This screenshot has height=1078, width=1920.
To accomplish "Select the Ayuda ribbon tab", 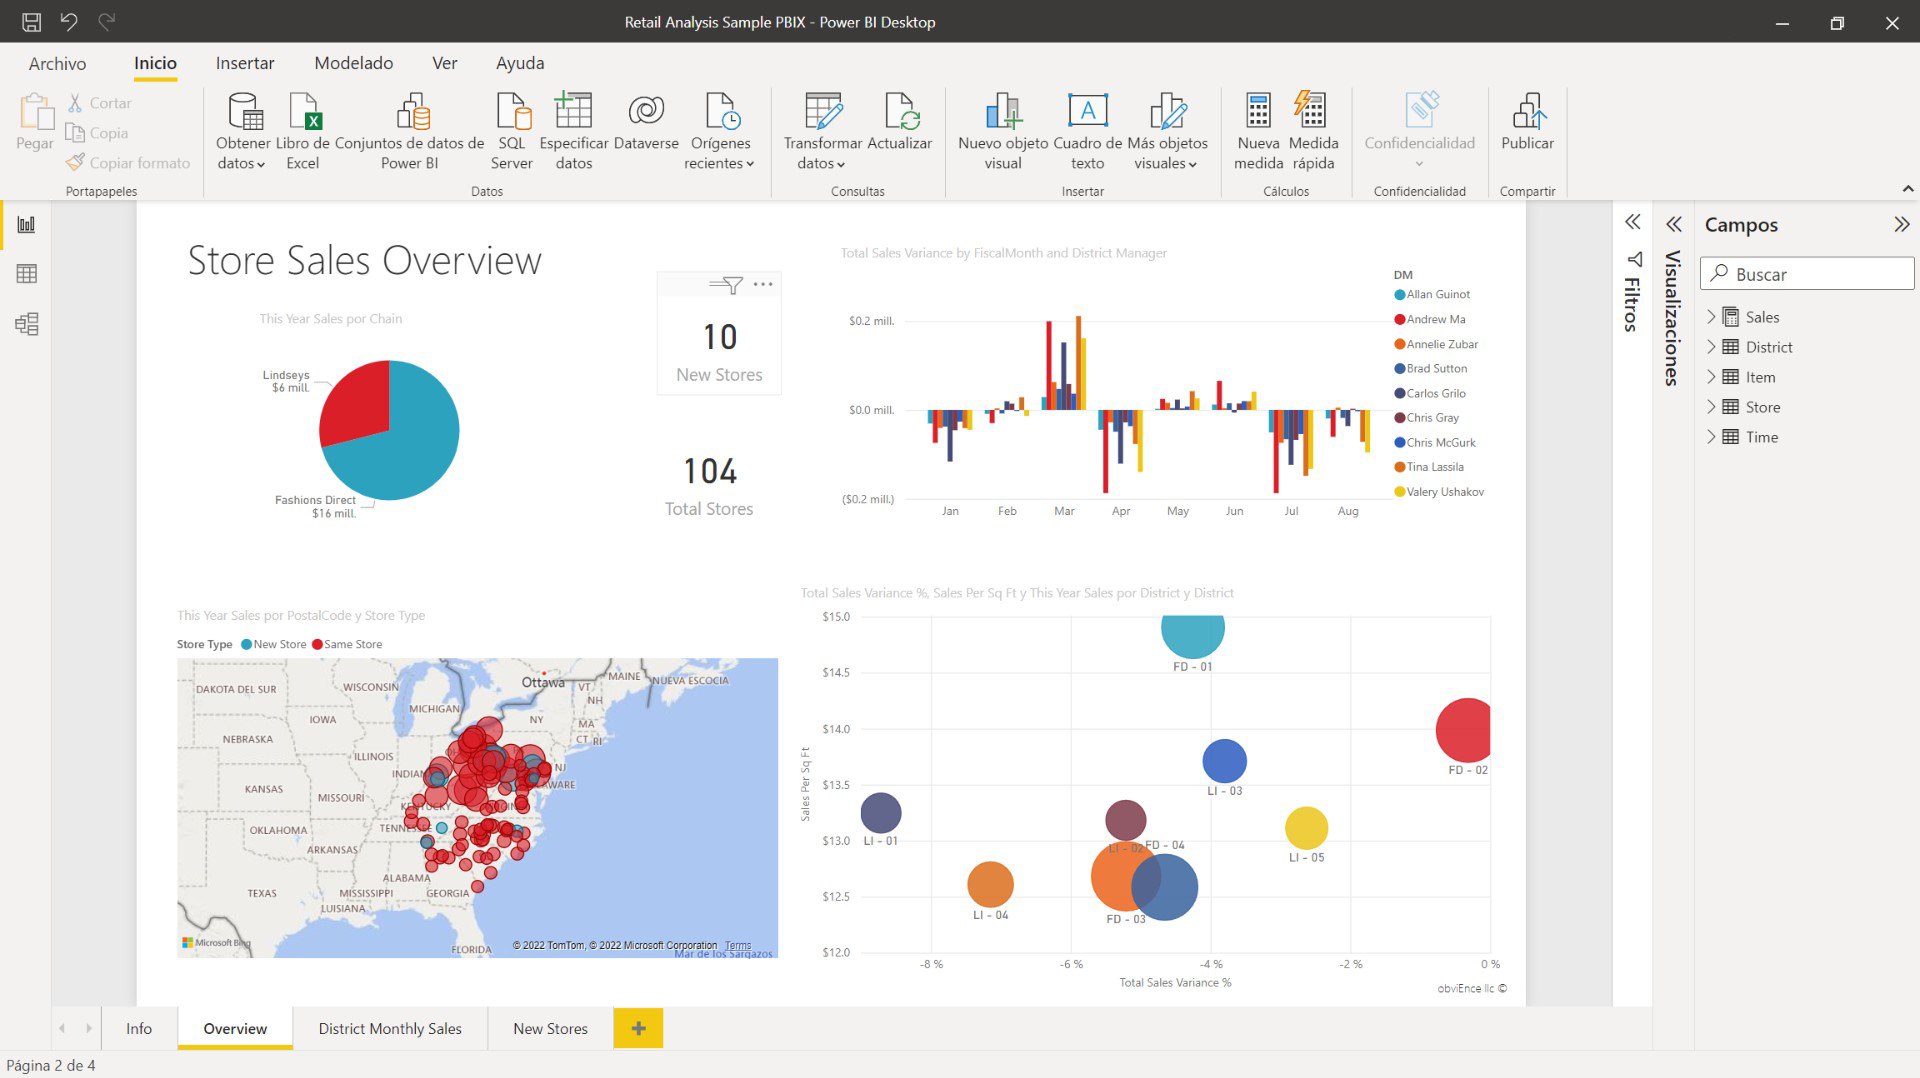I will tap(520, 63).
